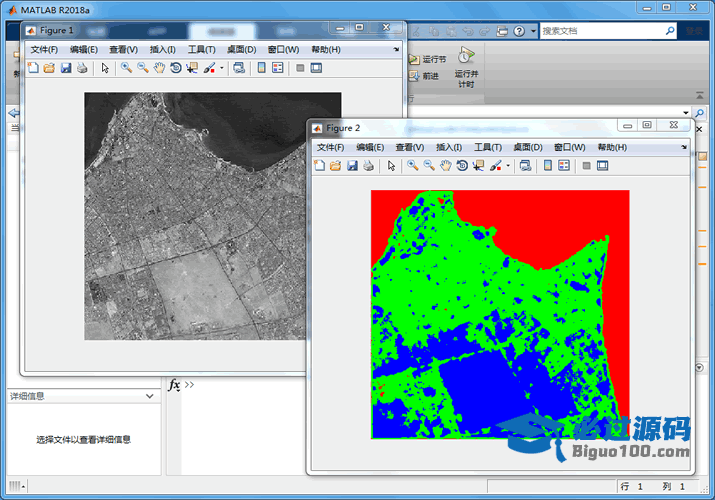Viewport: 715px width, 500px height.
Task: Show plot tools and dock Figure 1
Action: click(316, 68)
